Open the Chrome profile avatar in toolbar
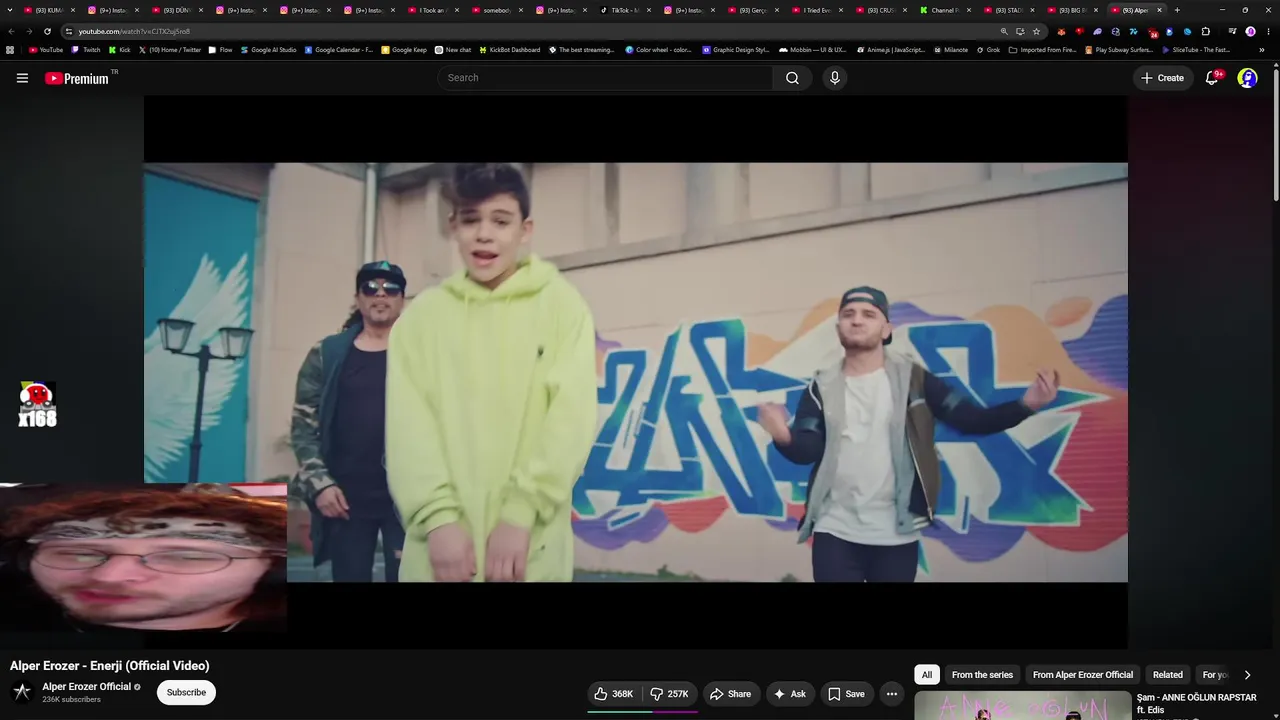1280x720 pixels. [x=1250, y=31]
